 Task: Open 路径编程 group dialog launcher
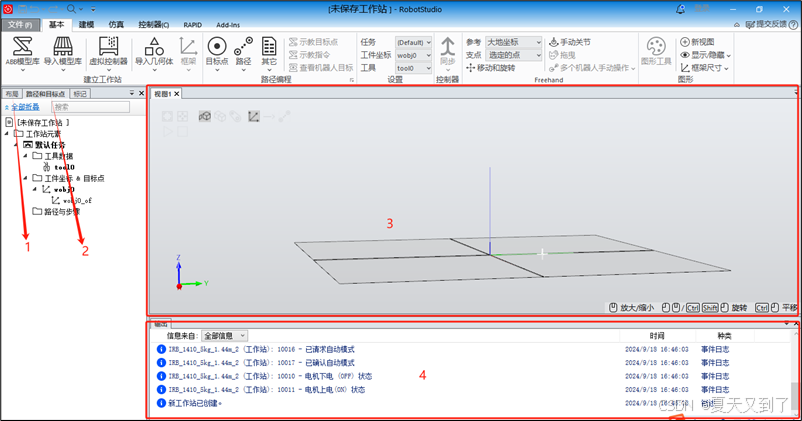coord(351,80)
